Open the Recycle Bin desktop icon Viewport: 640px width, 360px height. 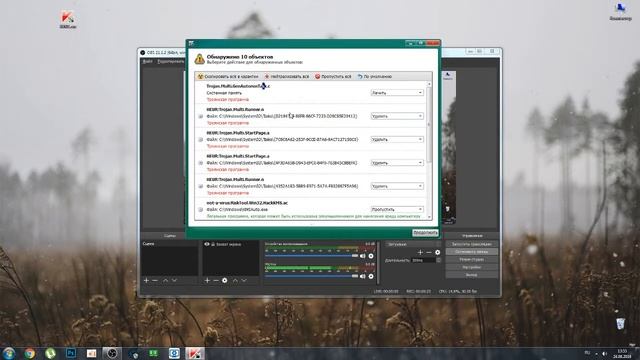click(x=620, y=324)
